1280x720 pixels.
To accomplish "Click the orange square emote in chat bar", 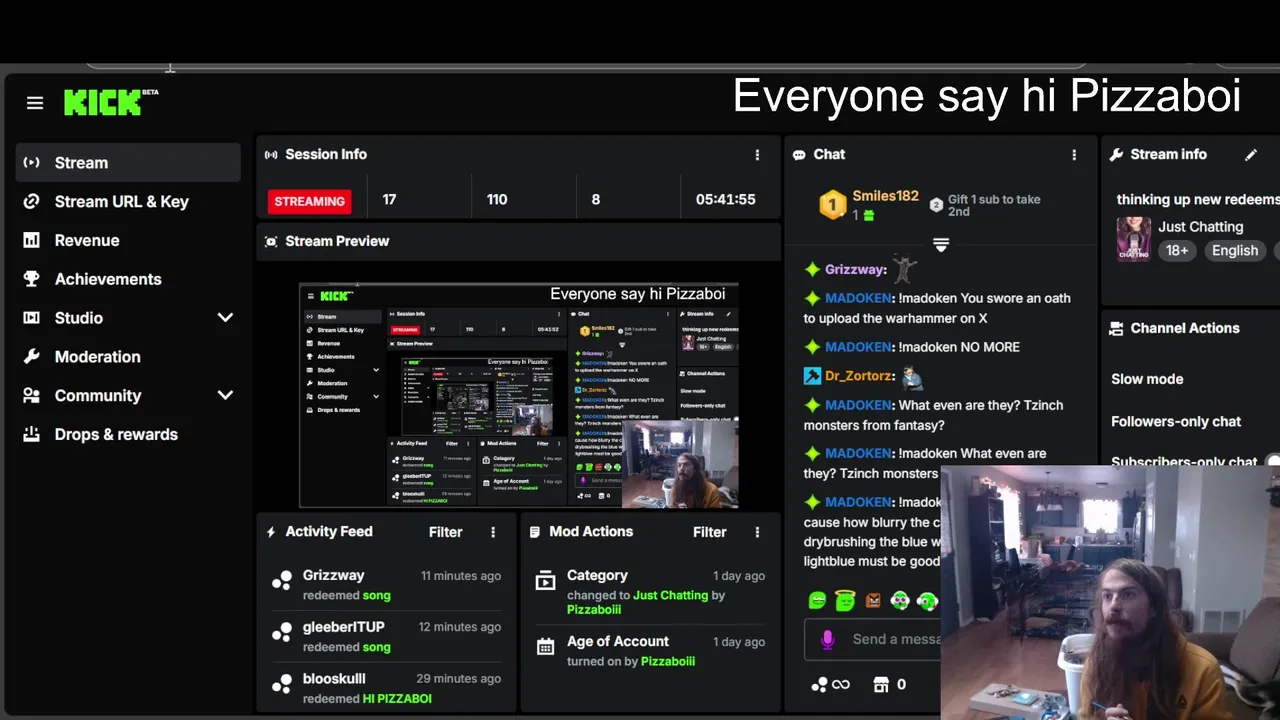I will click(873, 601).
